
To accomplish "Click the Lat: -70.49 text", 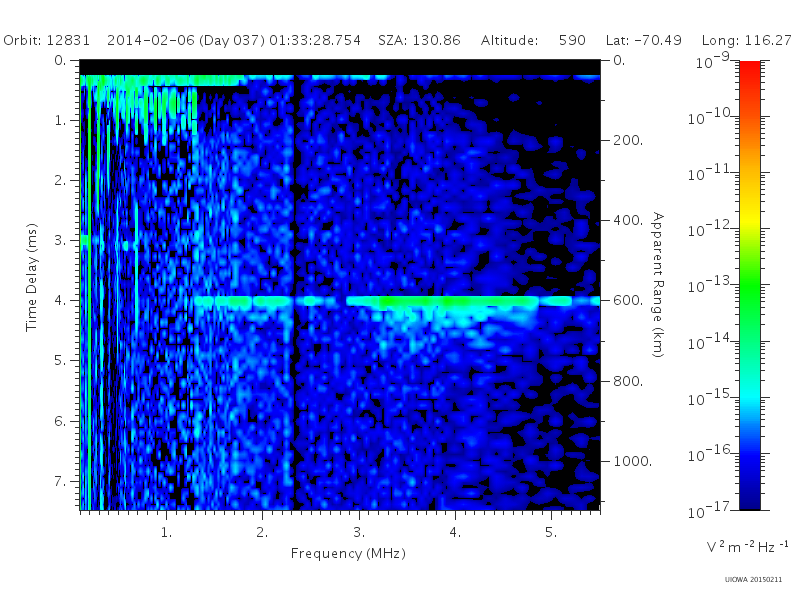I will coord(644,40).
